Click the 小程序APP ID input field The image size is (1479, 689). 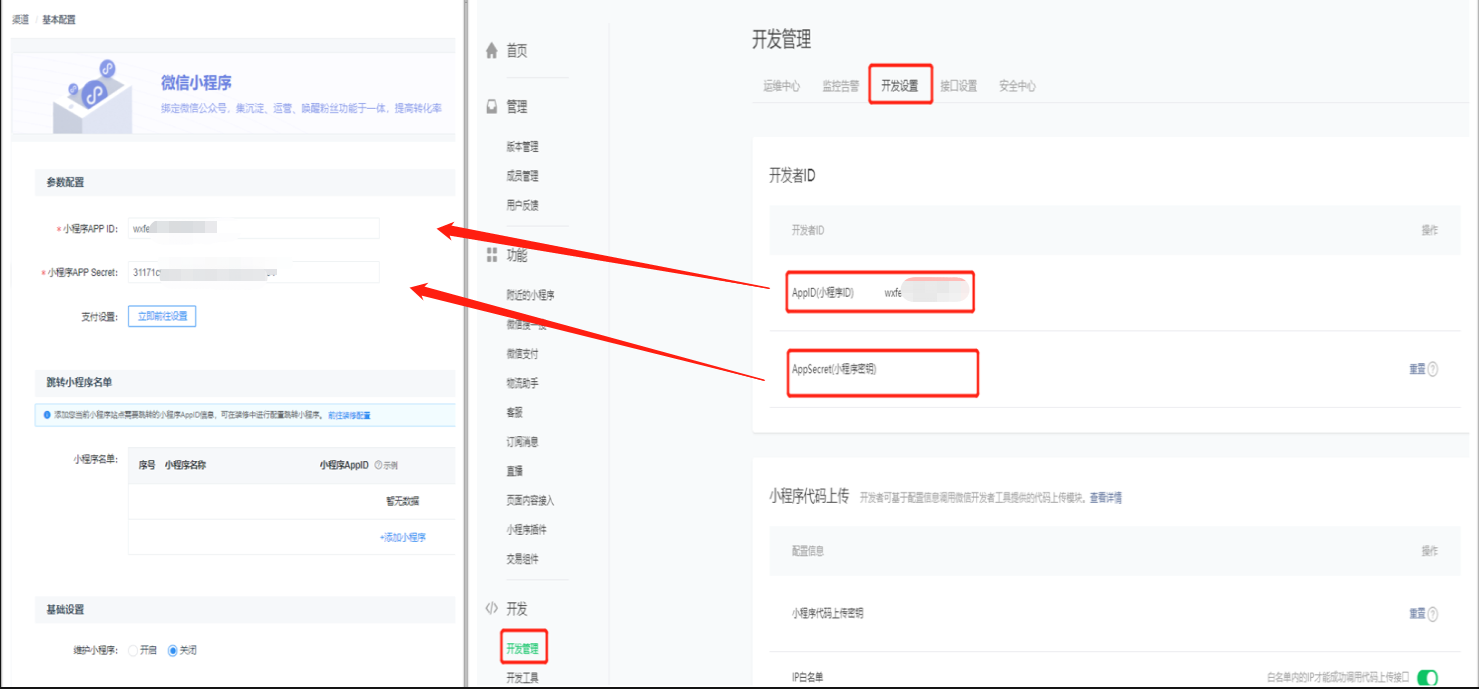[x=253, y=229]
